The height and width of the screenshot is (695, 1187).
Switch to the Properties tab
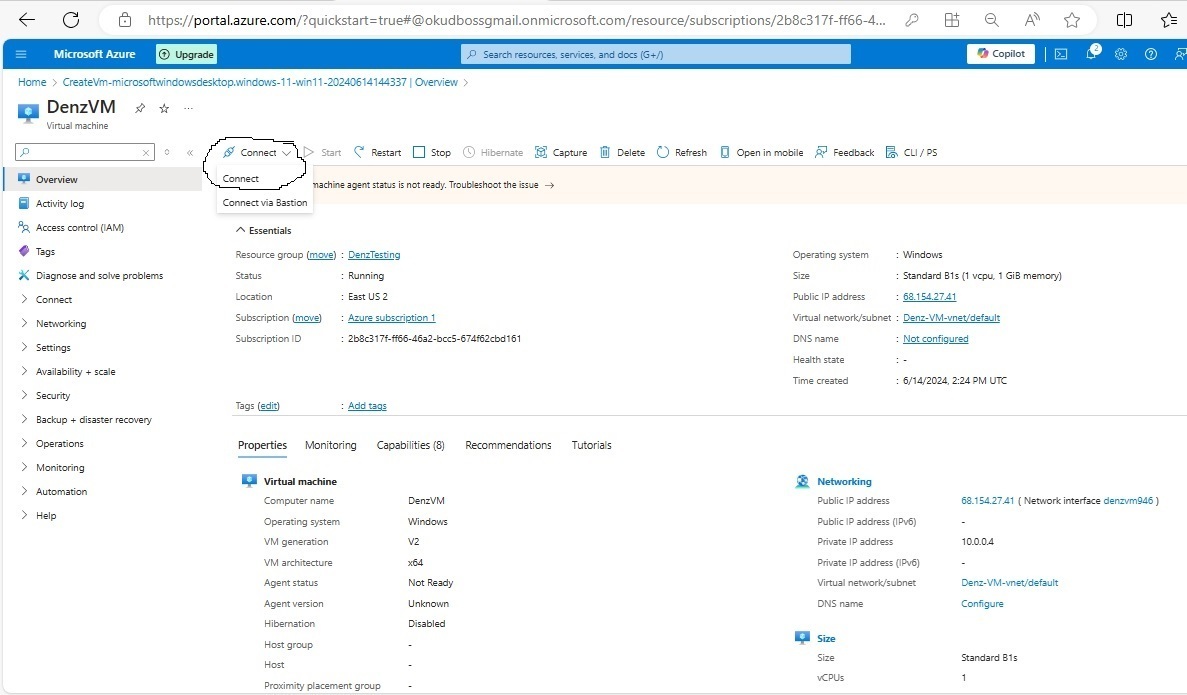[262, 445]
